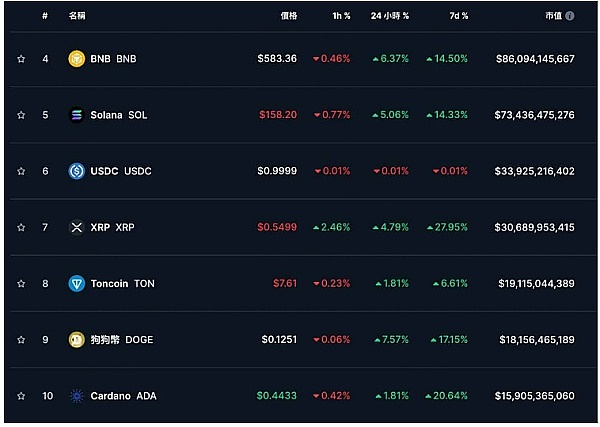Image resolution: width=600 pixels, height=427 pixels.
Task: Favorite XRP with its star
Action: click(21, 228)
